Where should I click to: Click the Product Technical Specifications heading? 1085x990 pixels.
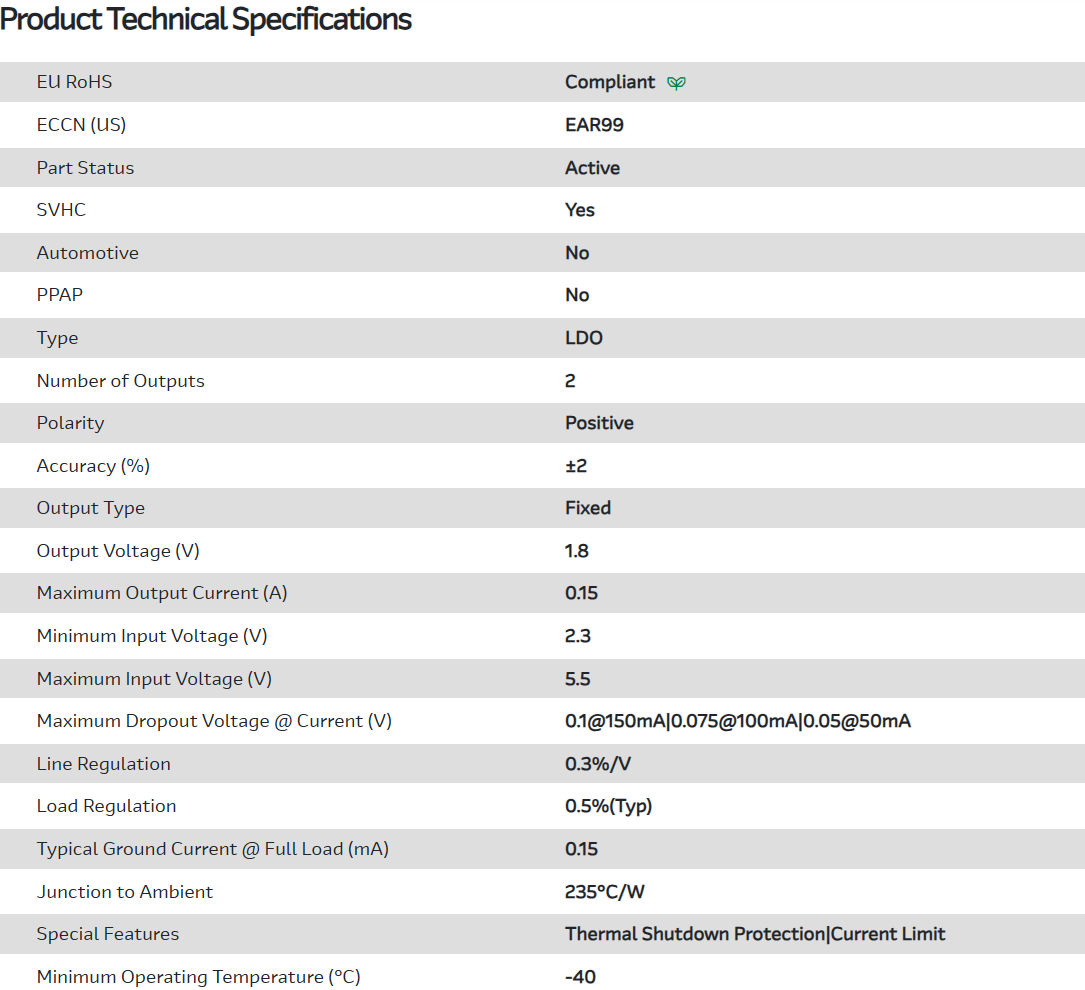point(206,19)
